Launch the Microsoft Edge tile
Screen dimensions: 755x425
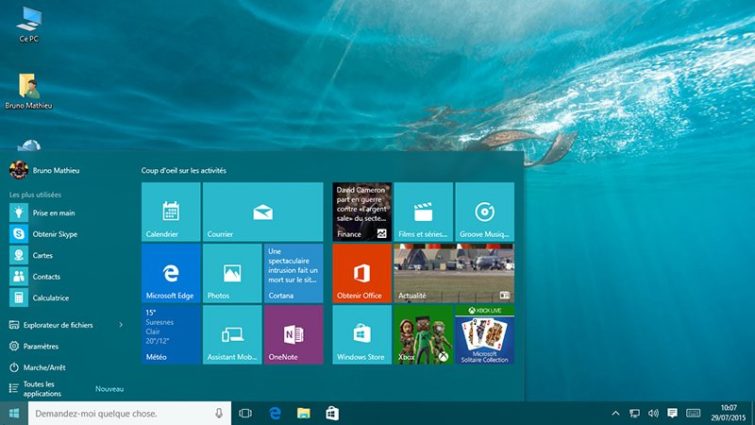pos(171,273)
